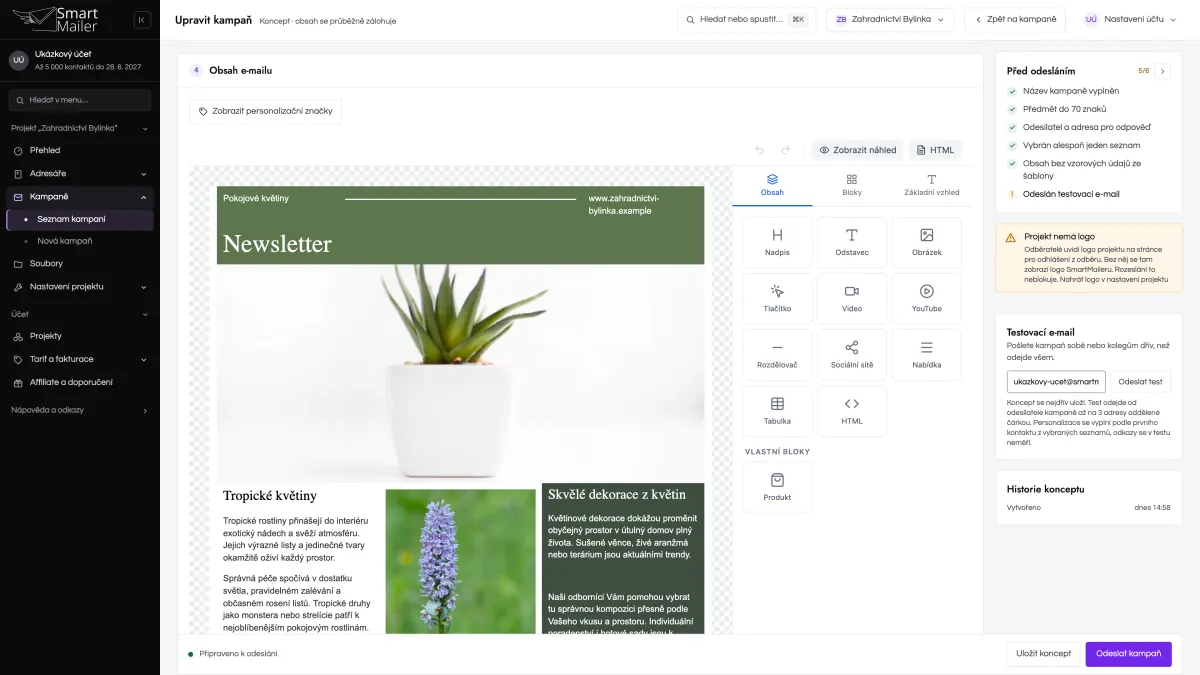Add an HTML code block
Screen dimensions: 1200x675
852,411
